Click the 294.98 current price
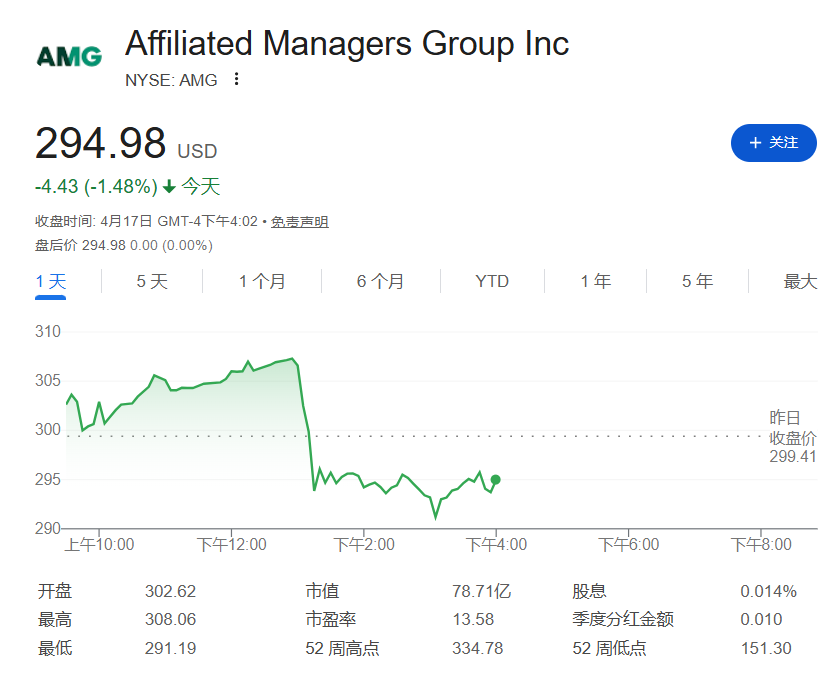The image size is (830, 685). [x=100, y=144]
